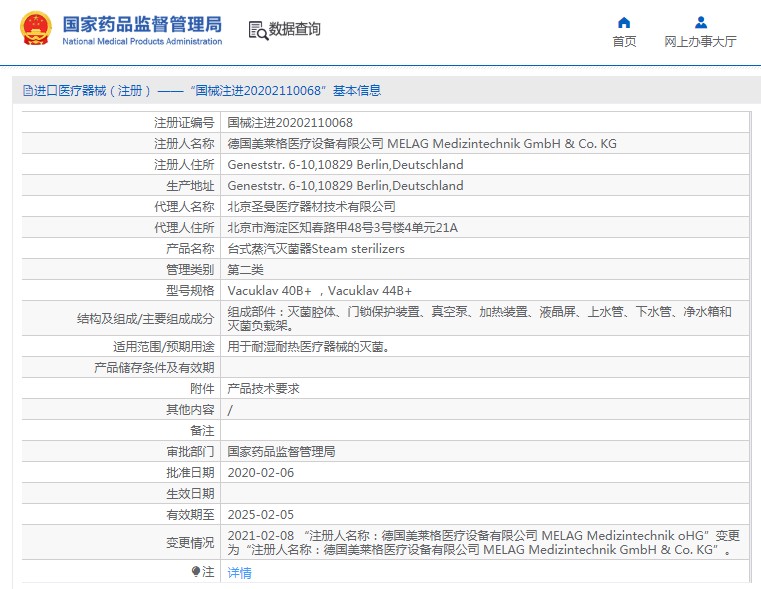Select expiry date 2025-02-05
Screen dimensions: 761x589
coord(261,514)
